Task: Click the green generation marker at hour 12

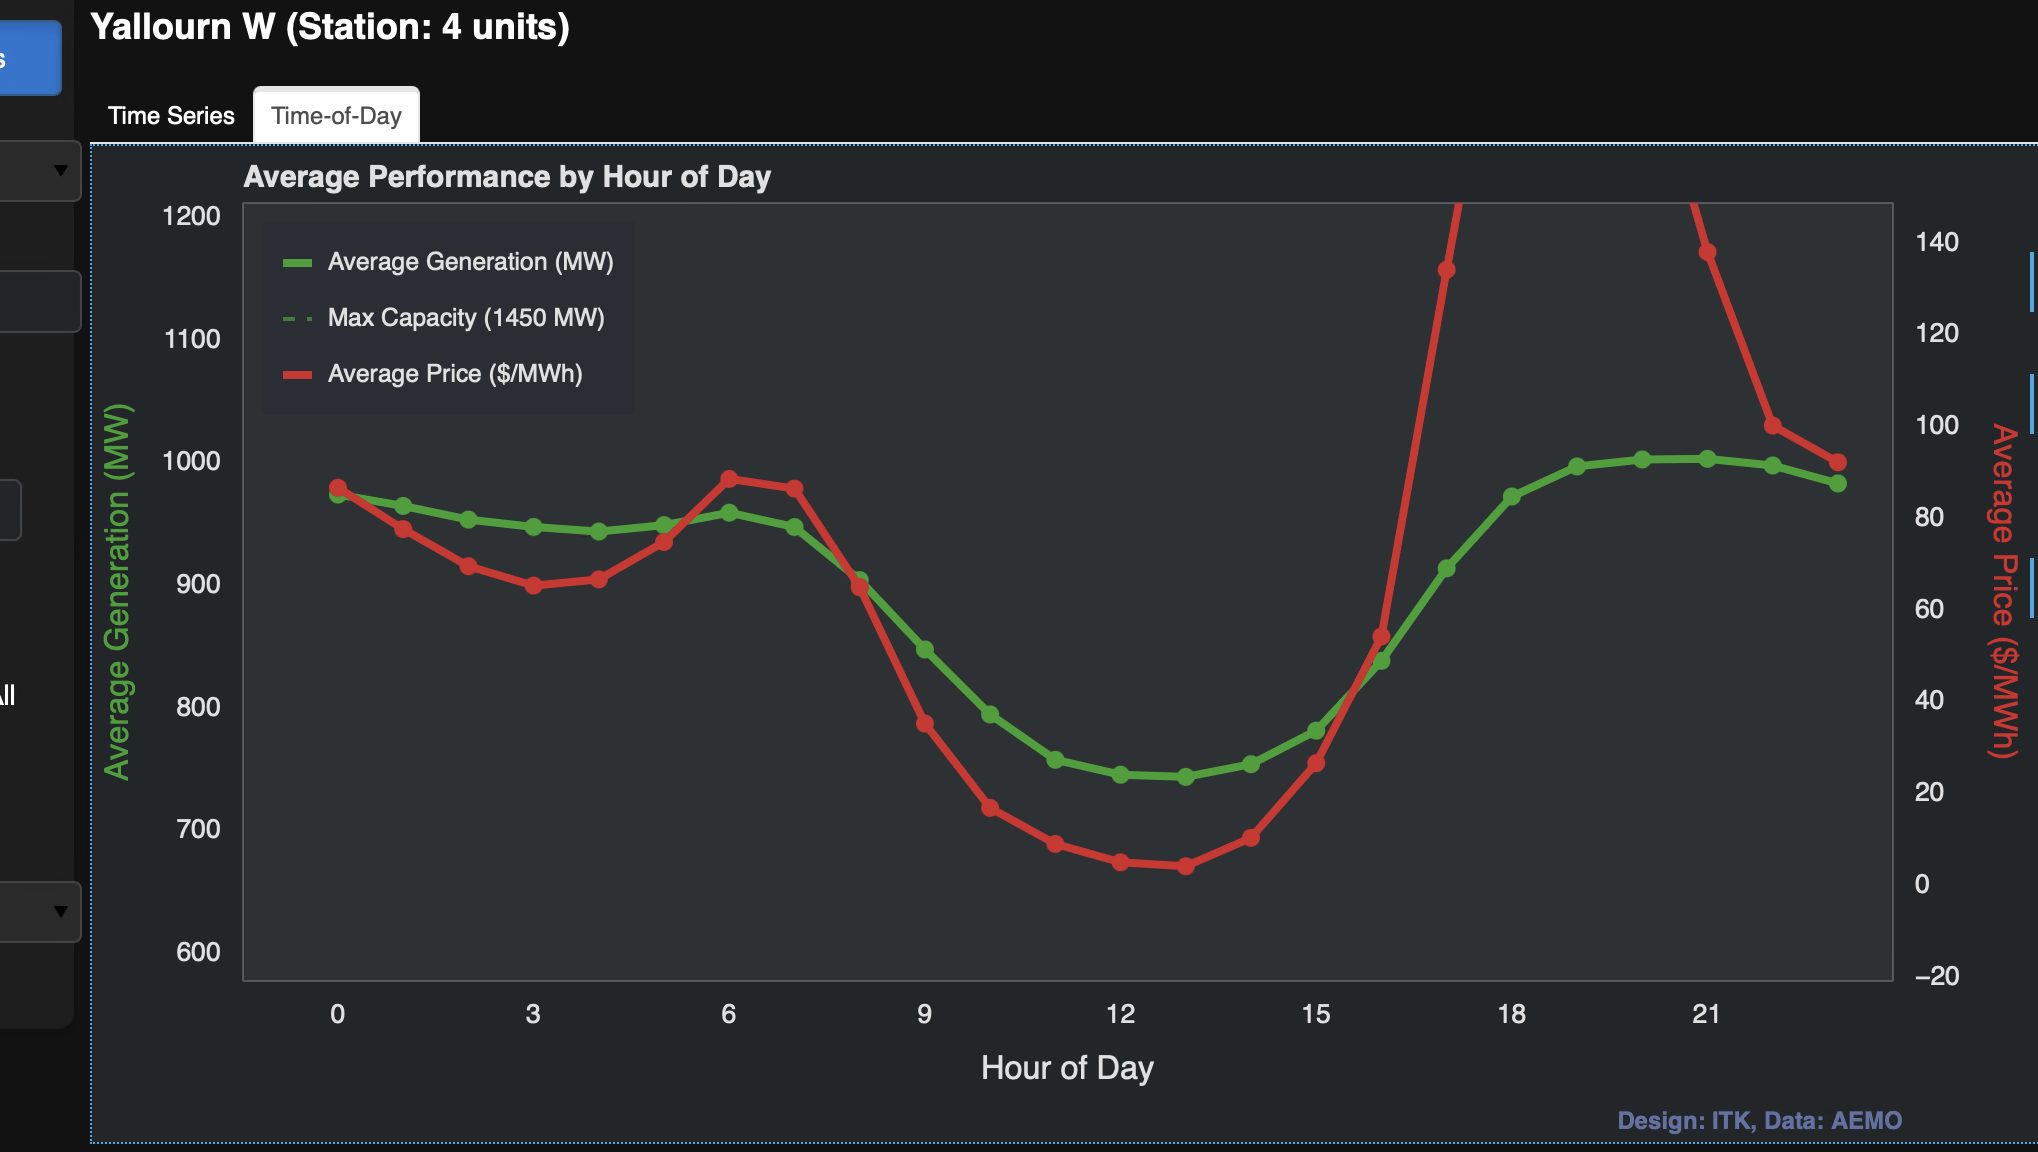Action: pyautogui.click(x=1120, y=774)
